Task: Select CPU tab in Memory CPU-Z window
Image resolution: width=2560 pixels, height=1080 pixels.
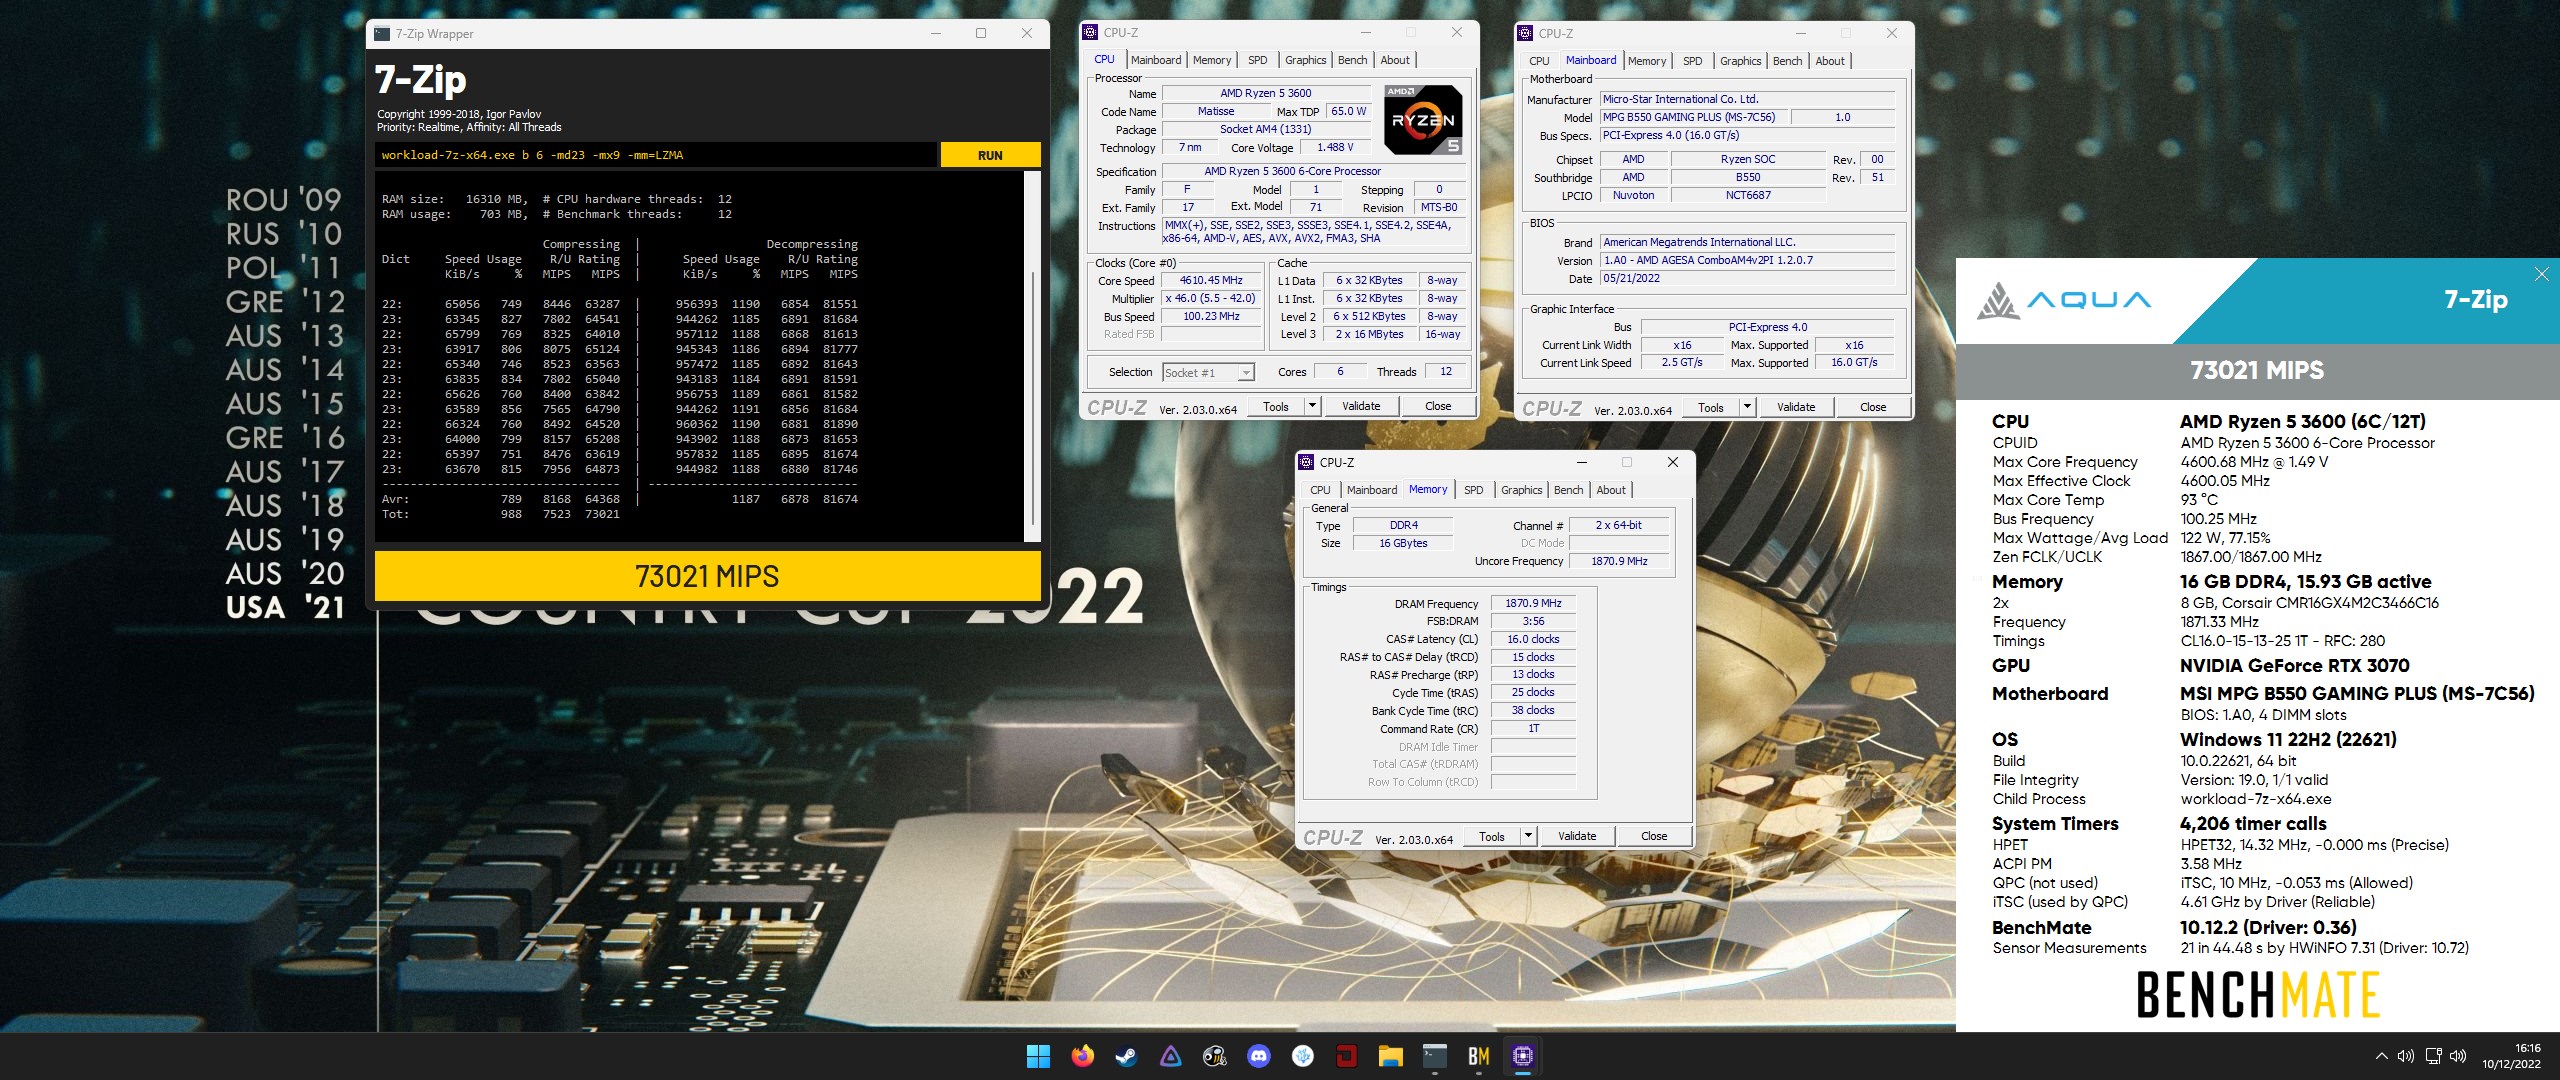Action: pos(1320,490)
